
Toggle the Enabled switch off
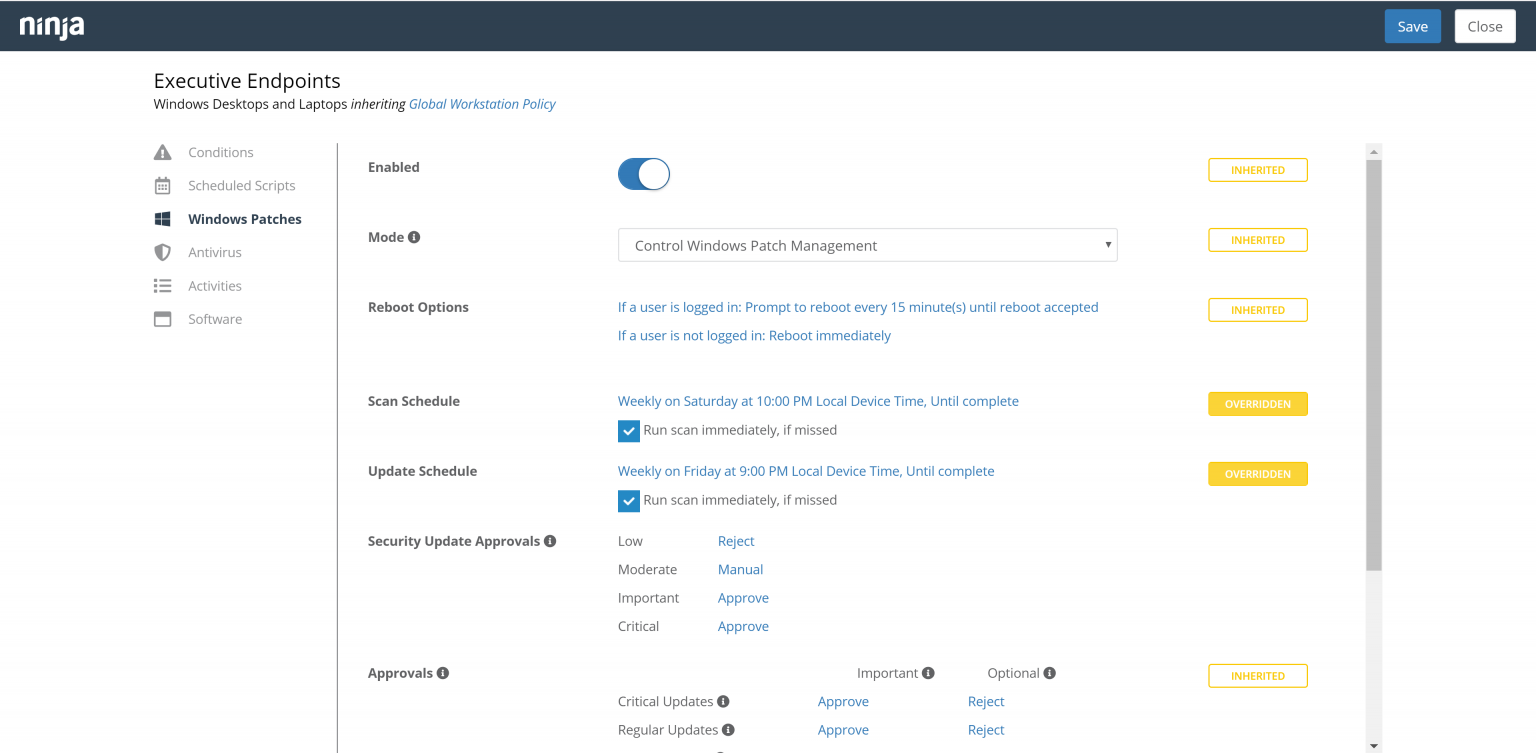(x=643, y=174)
